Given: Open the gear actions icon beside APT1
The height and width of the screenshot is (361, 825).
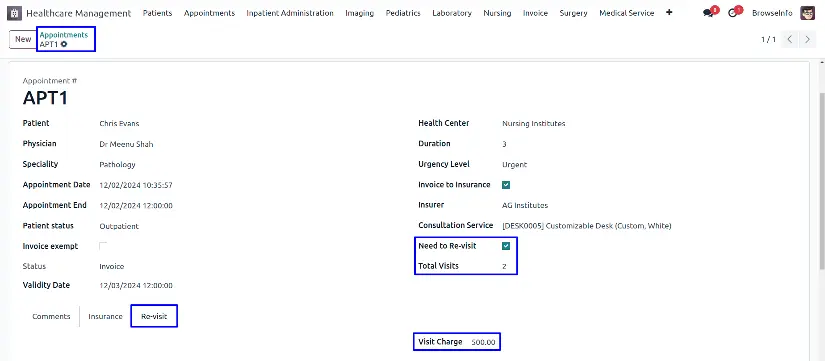Looking at the screenshot, I should pyautogui.click(x=64, y=45).
